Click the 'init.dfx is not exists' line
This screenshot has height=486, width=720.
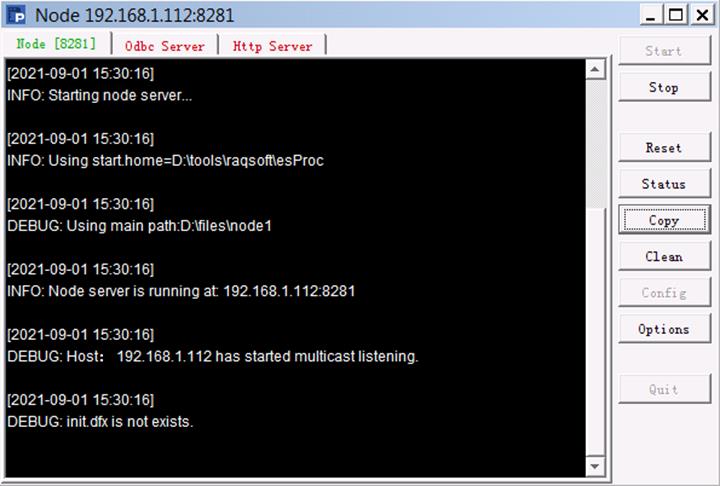click(100, 422)
